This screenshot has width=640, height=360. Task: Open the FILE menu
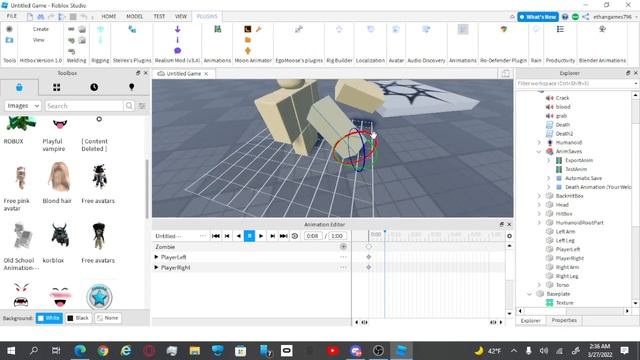[x=12, y=16]
